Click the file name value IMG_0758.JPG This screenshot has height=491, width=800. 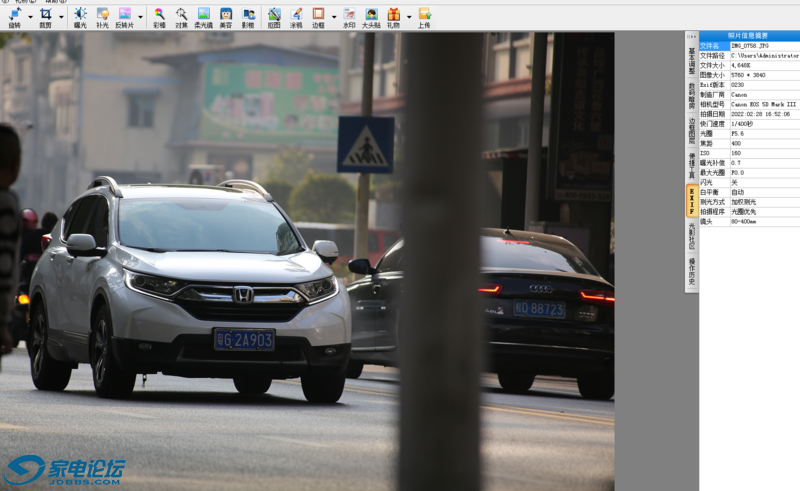pos(749,46)
